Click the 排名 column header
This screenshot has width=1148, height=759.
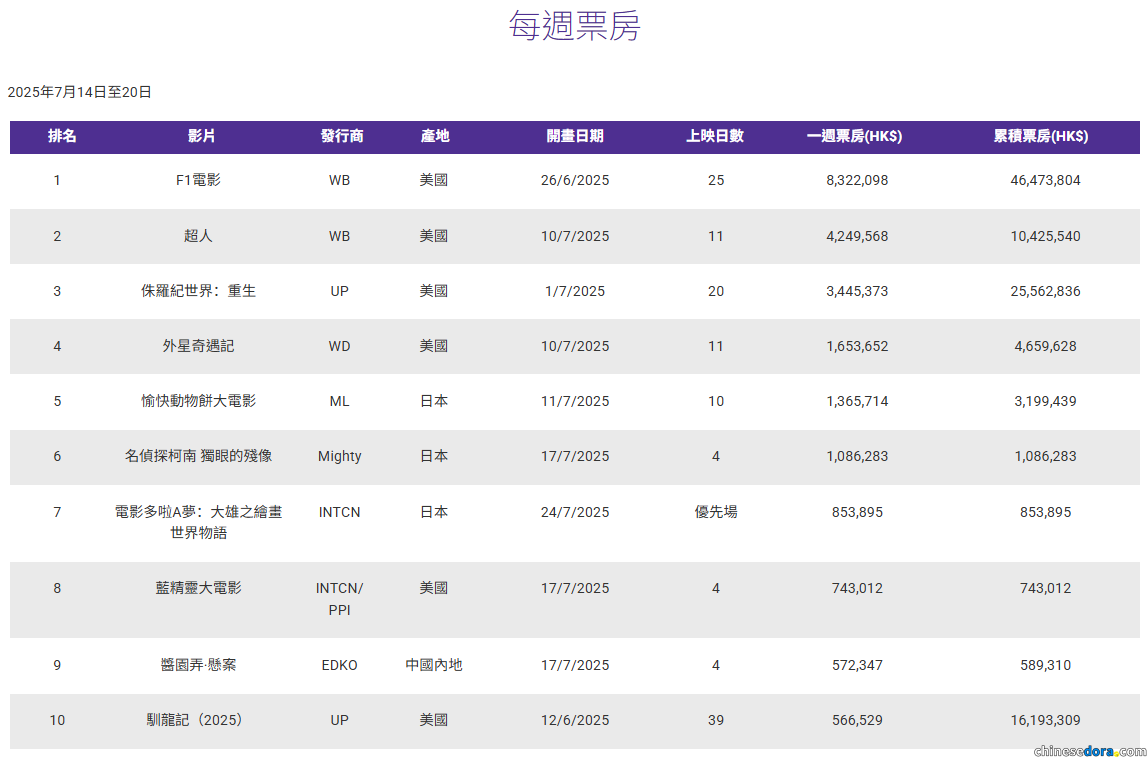[x=62, y=136]
